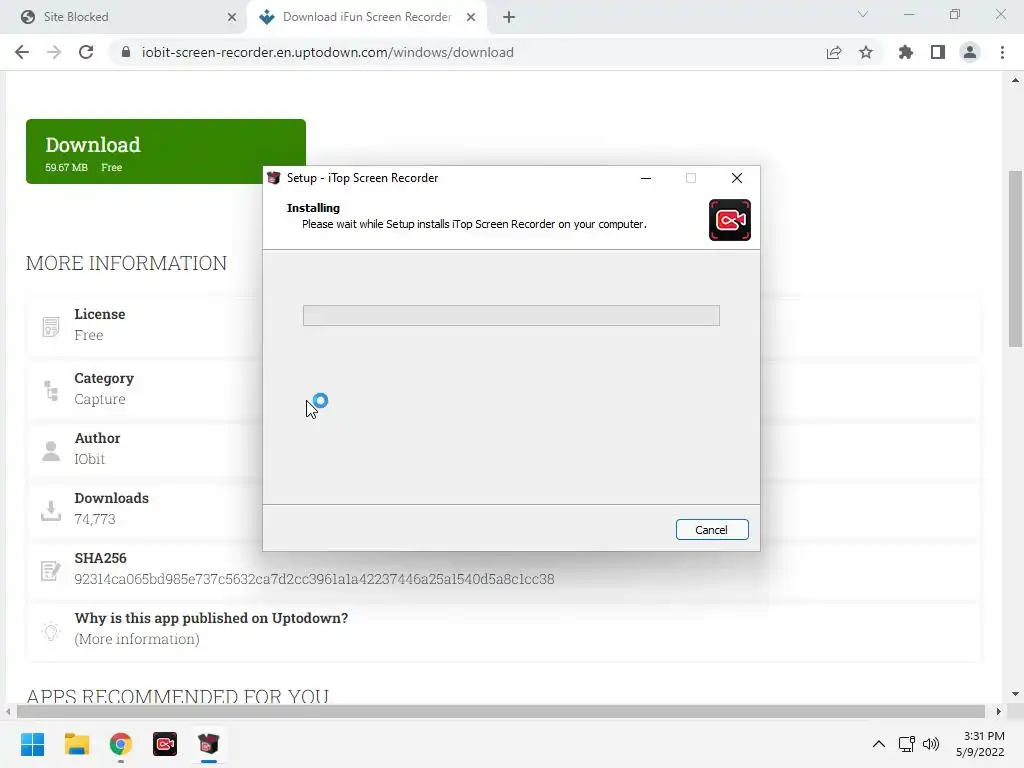Click the Downloads count 74,773
Image resolution: width=1024 pixels, height=768 pixels.
(95, 519)
